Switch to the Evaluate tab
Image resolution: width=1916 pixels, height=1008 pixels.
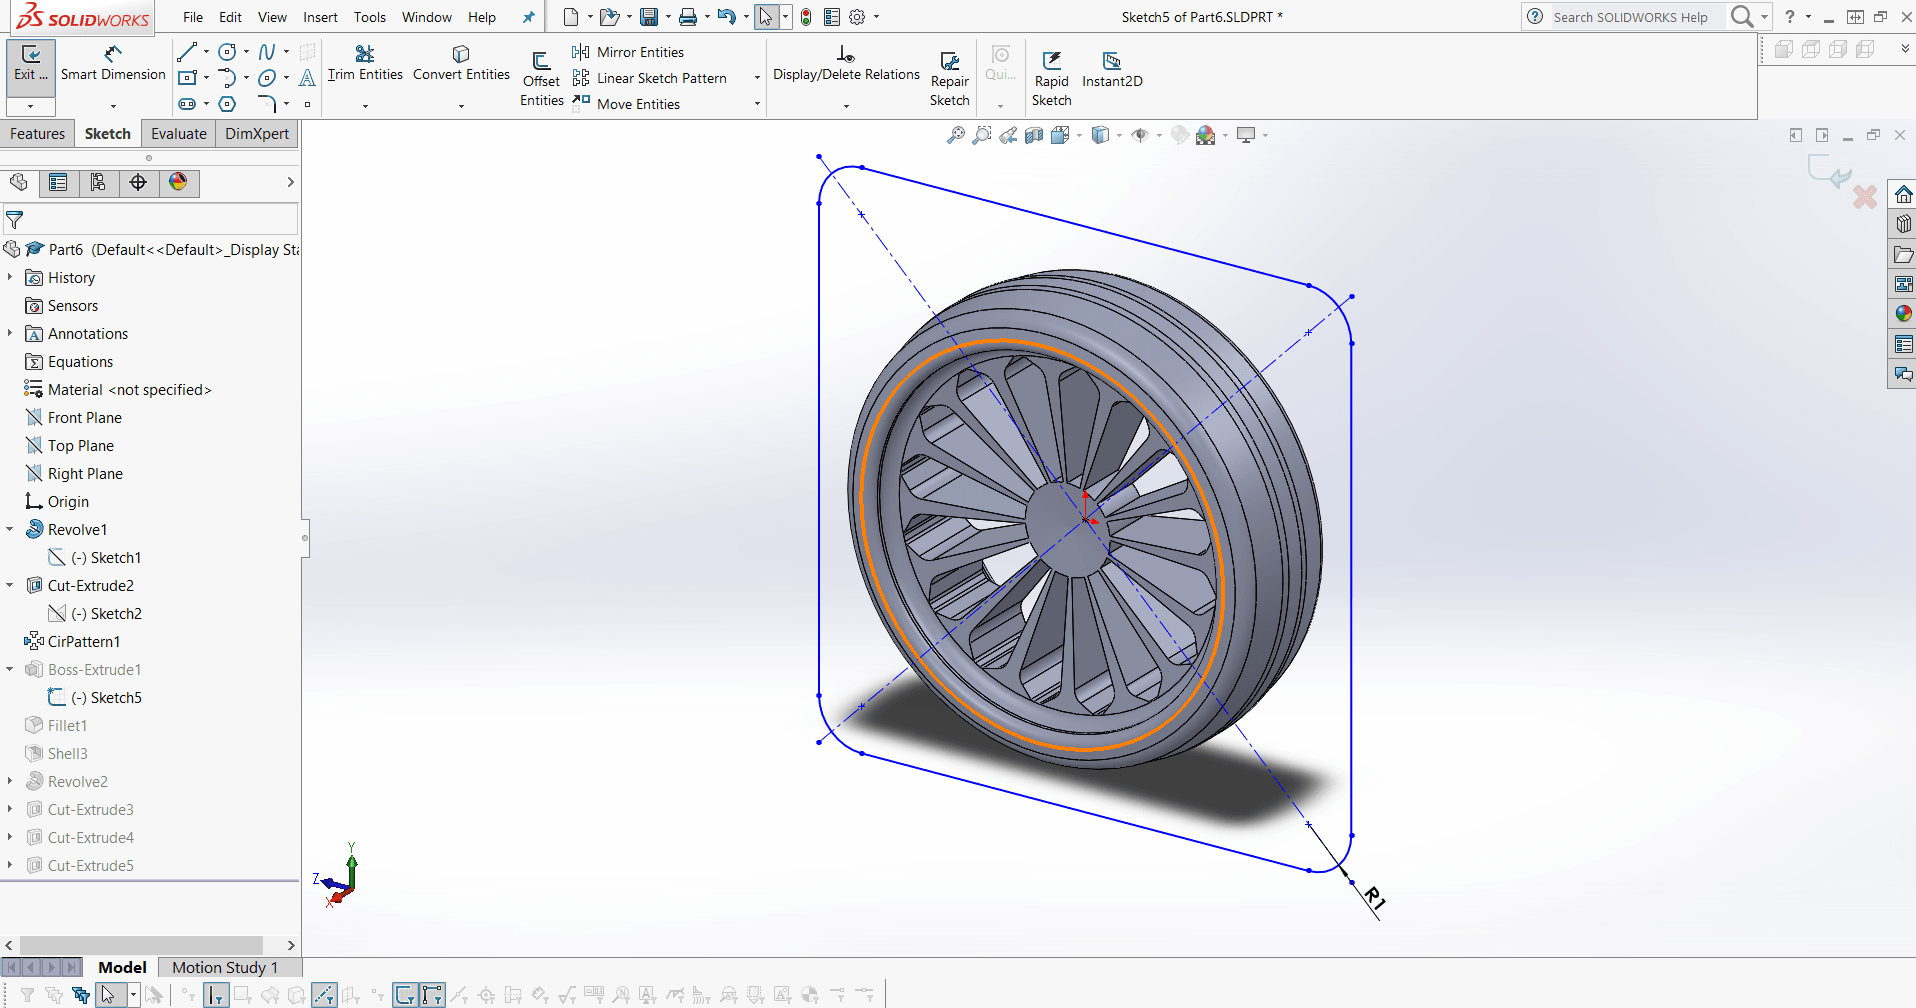(178, 134)
